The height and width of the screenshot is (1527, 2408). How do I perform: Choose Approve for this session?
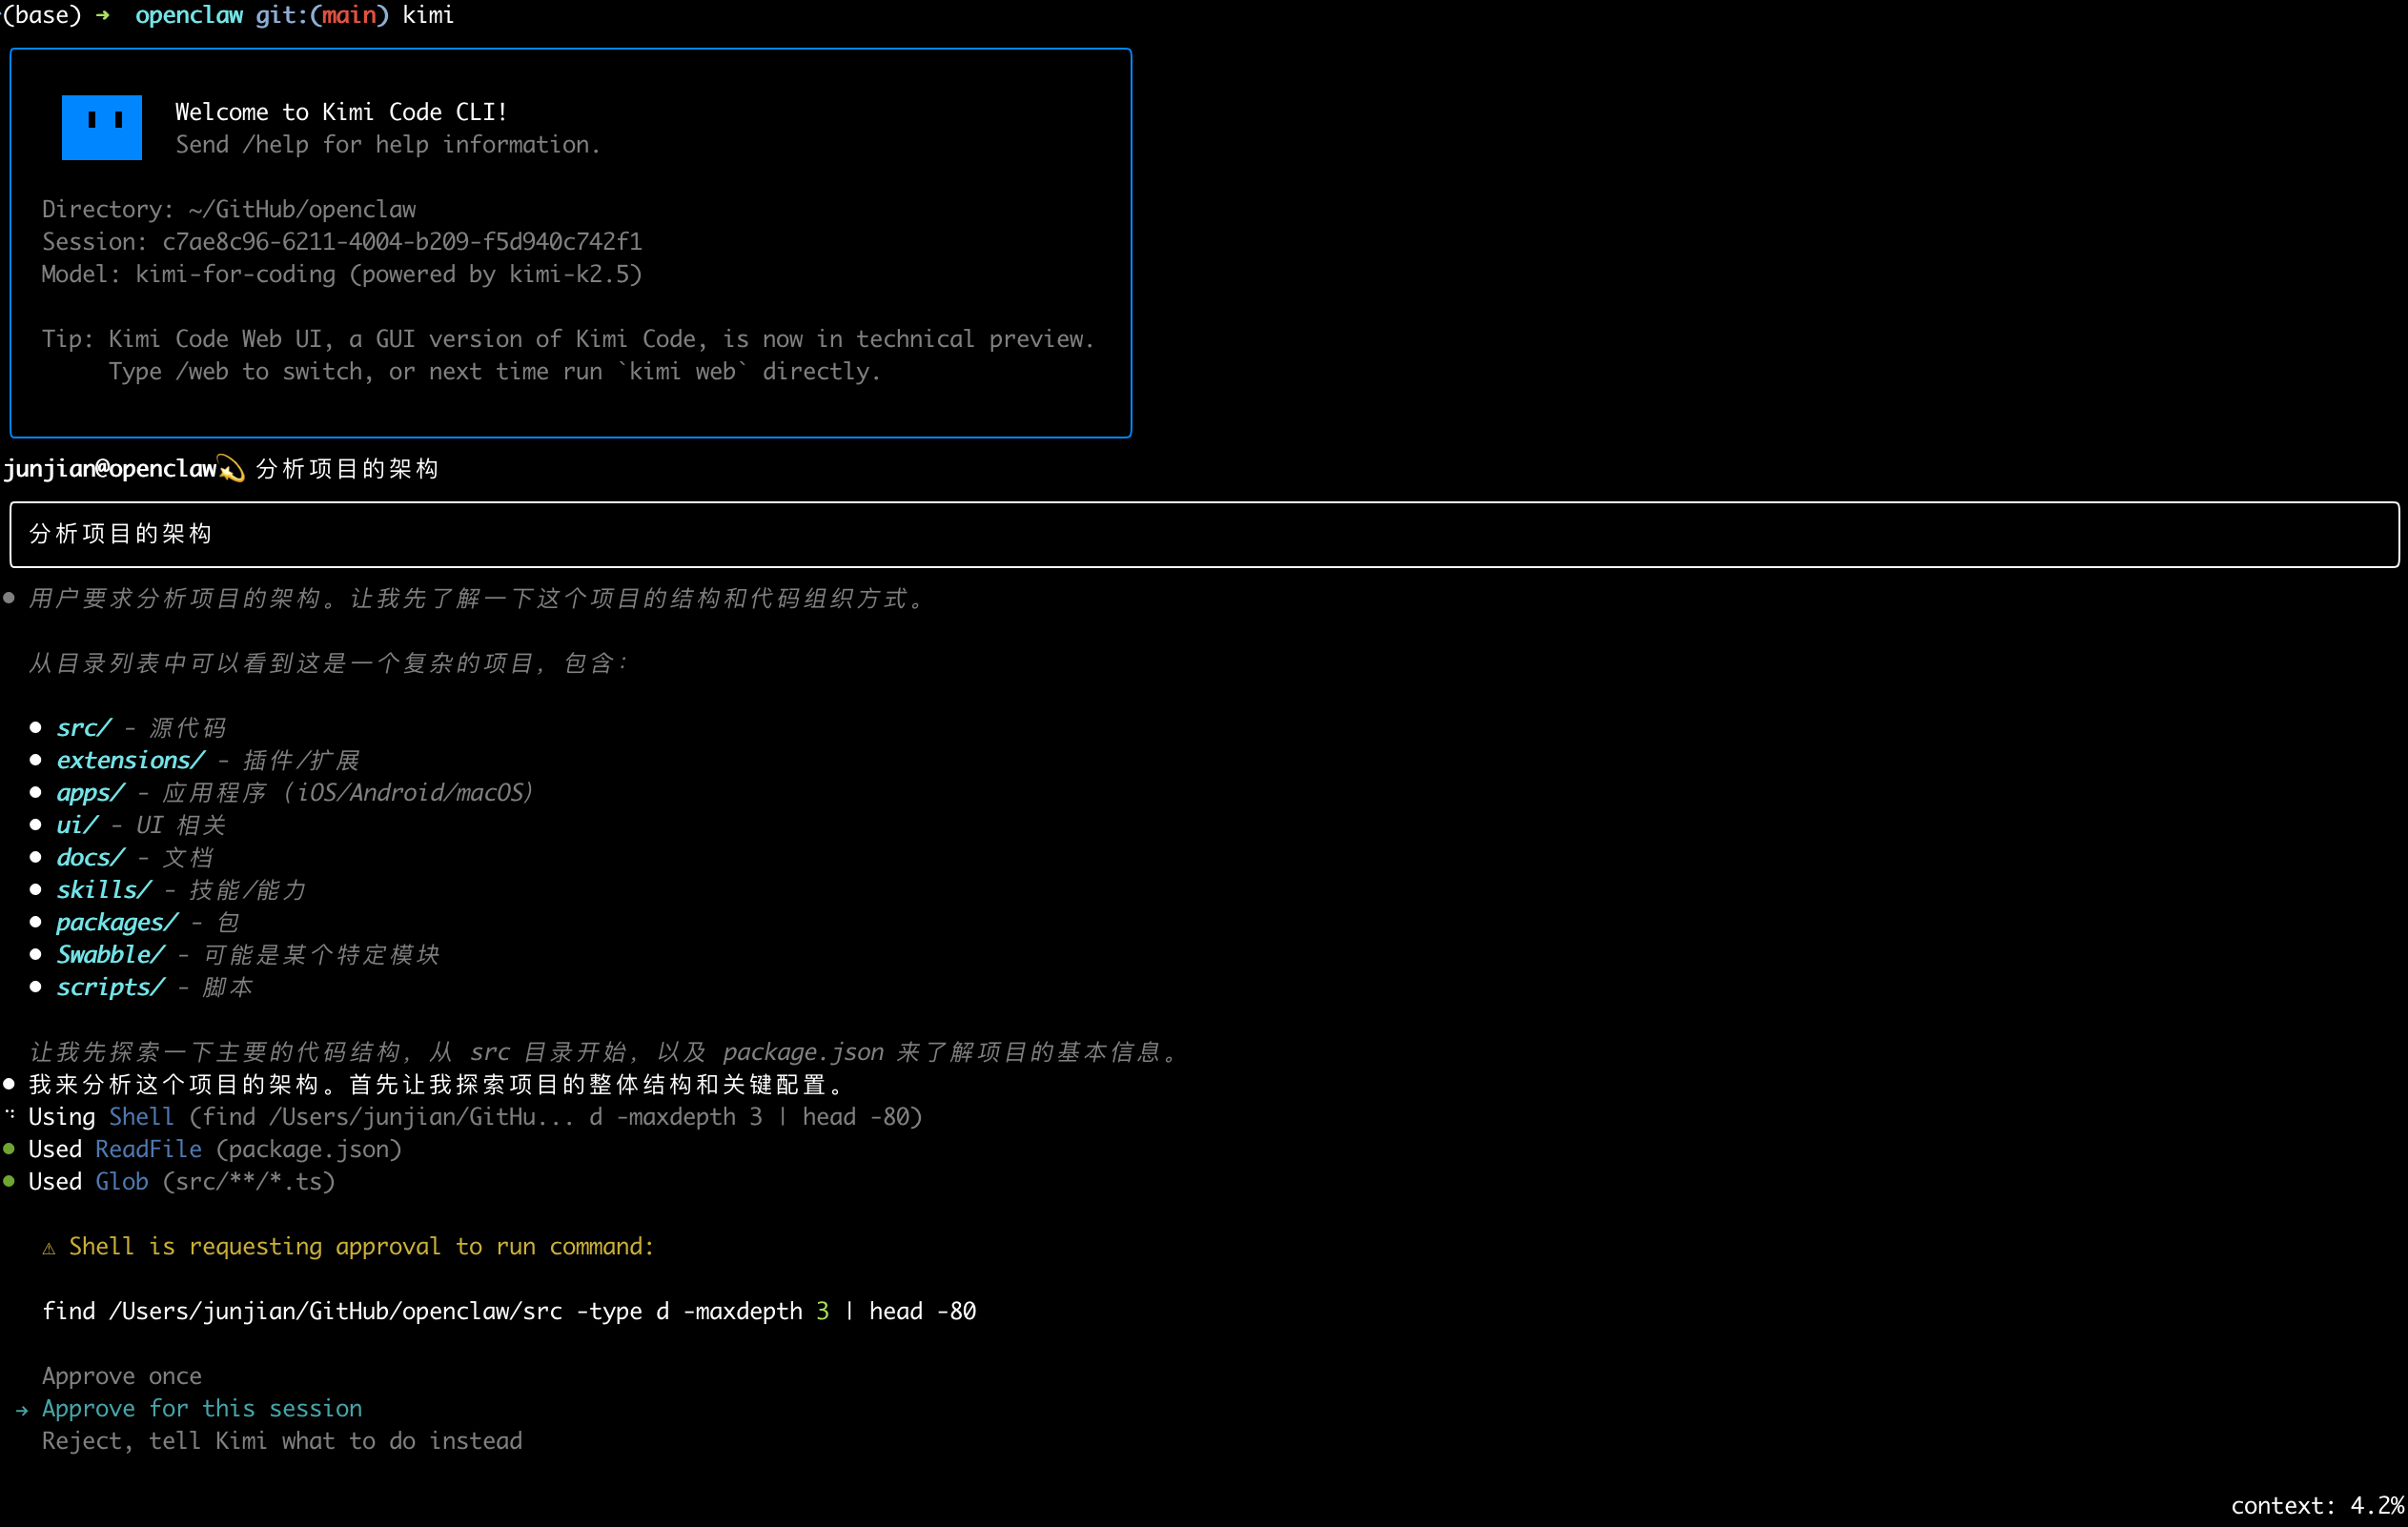point(202,1408)
